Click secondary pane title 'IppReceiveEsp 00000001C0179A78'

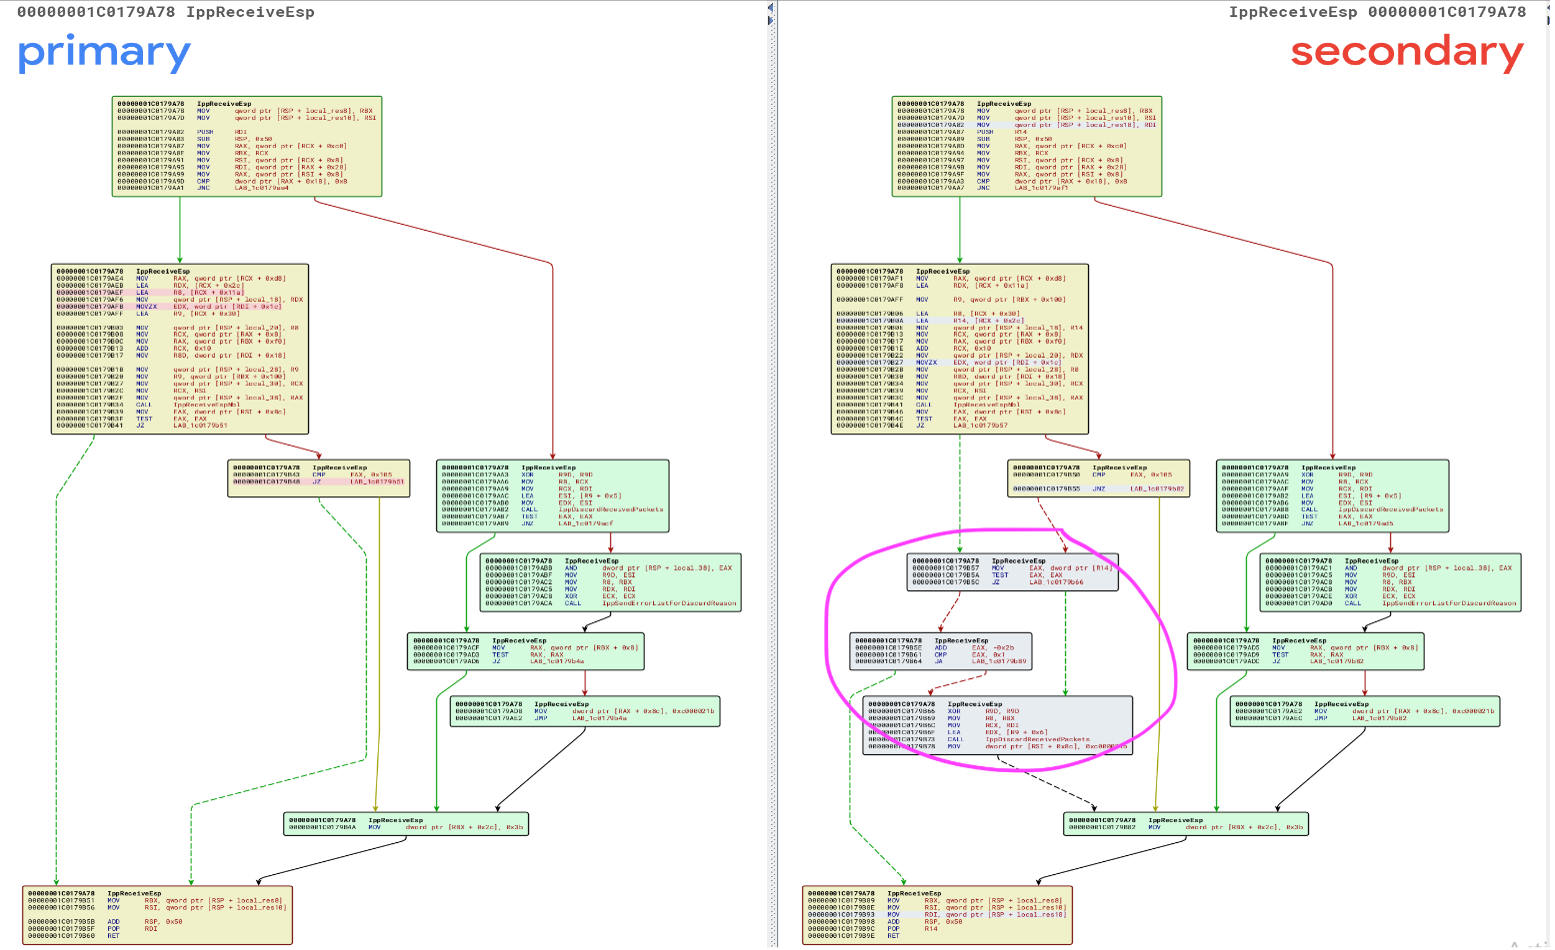click(1377, 12)
